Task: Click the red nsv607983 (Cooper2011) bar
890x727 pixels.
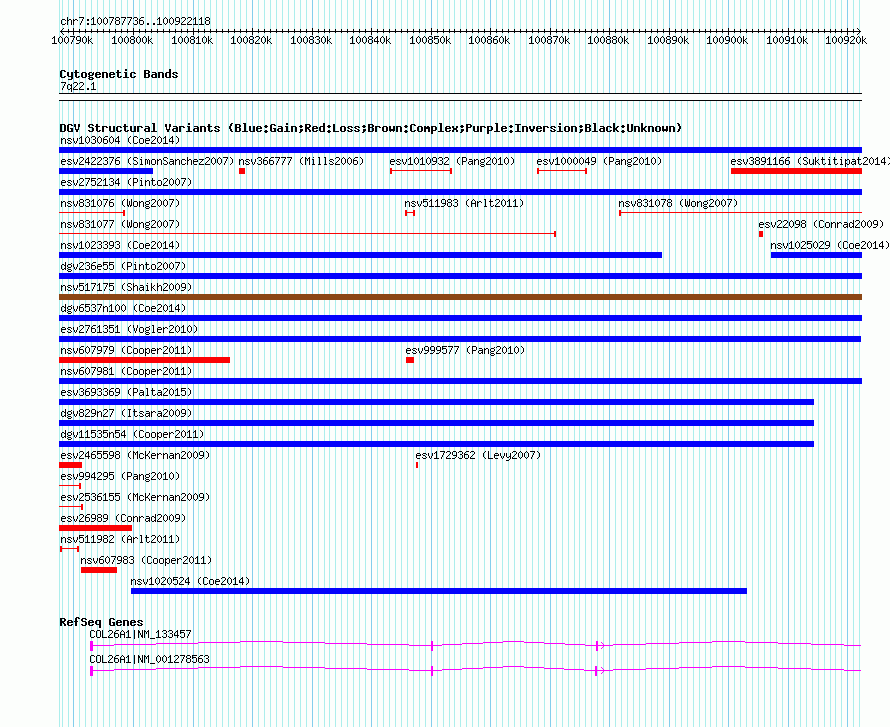Action: click(99, 570)
